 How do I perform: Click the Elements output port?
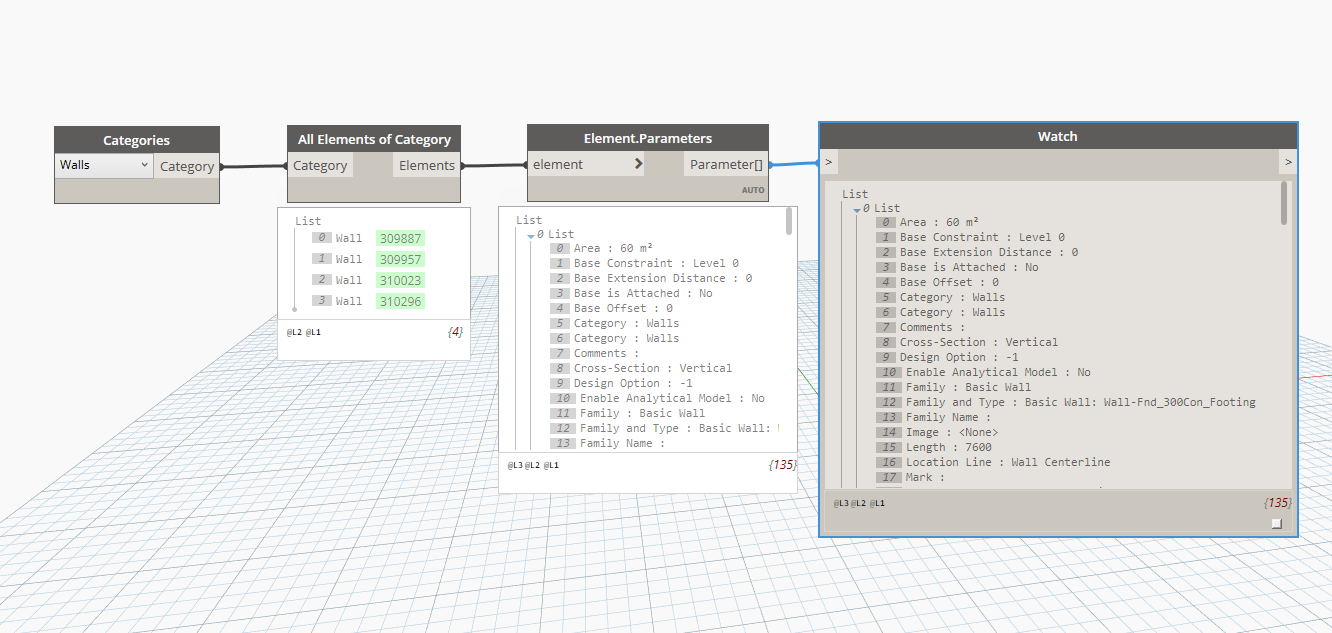coord(427,166)
